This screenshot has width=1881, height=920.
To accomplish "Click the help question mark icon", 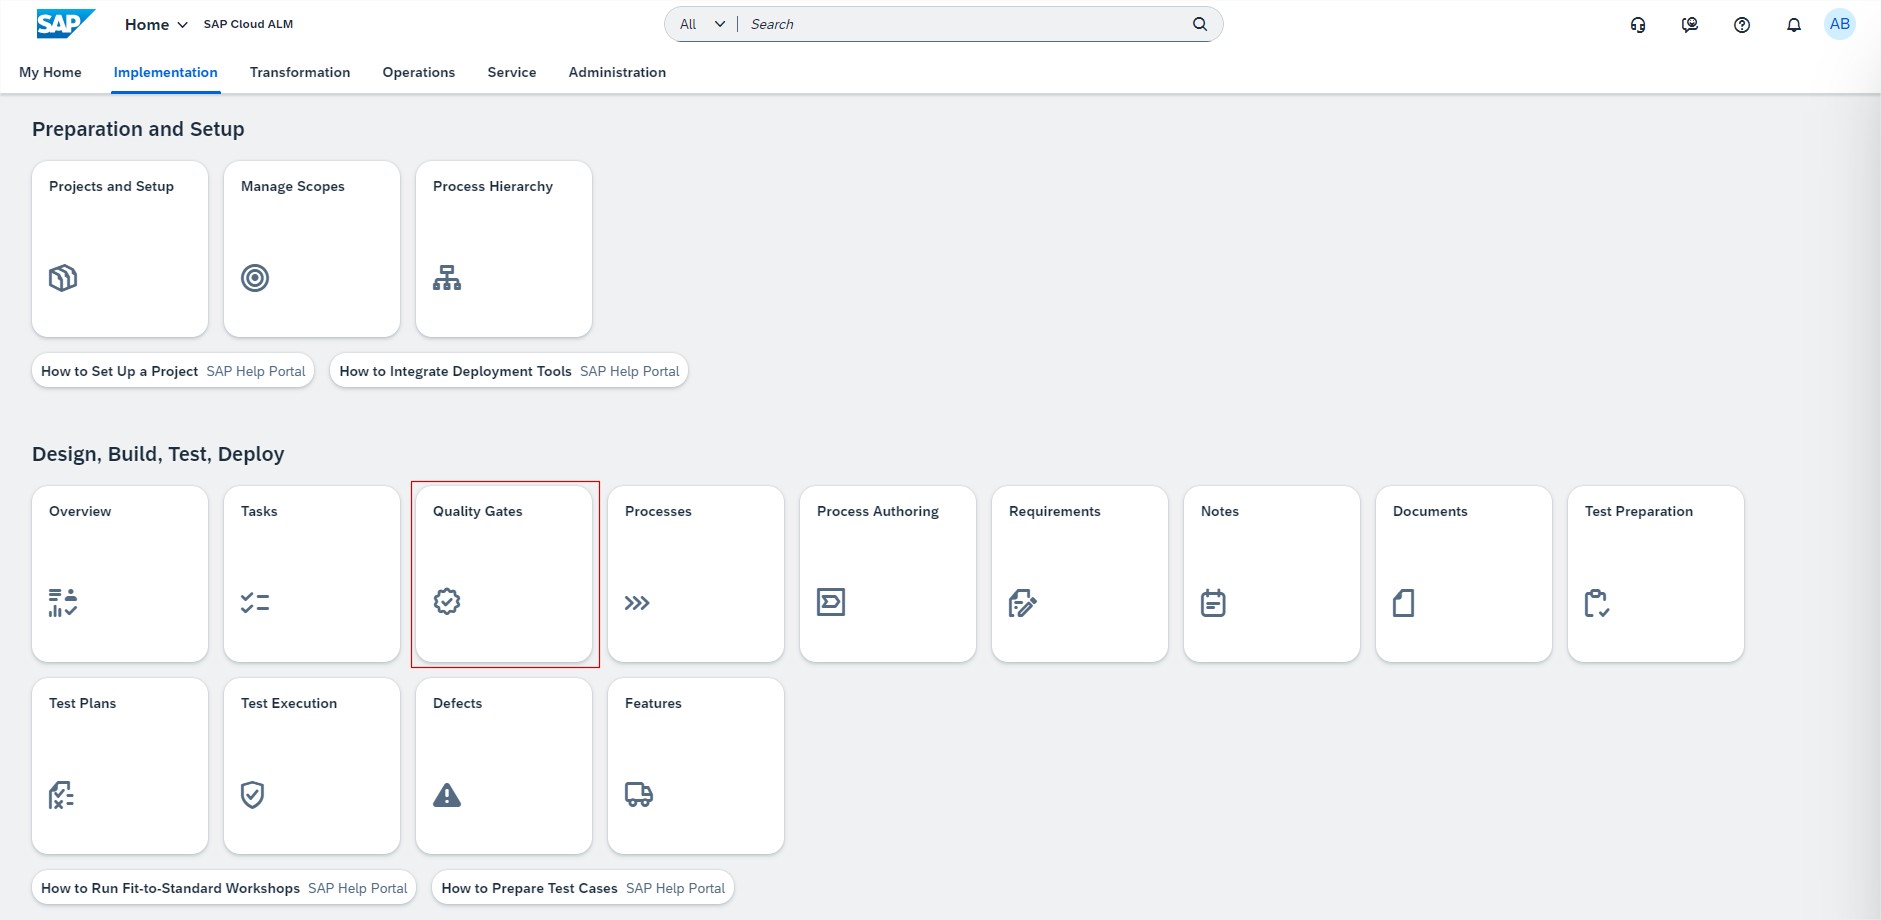I will pos(1741,25).
